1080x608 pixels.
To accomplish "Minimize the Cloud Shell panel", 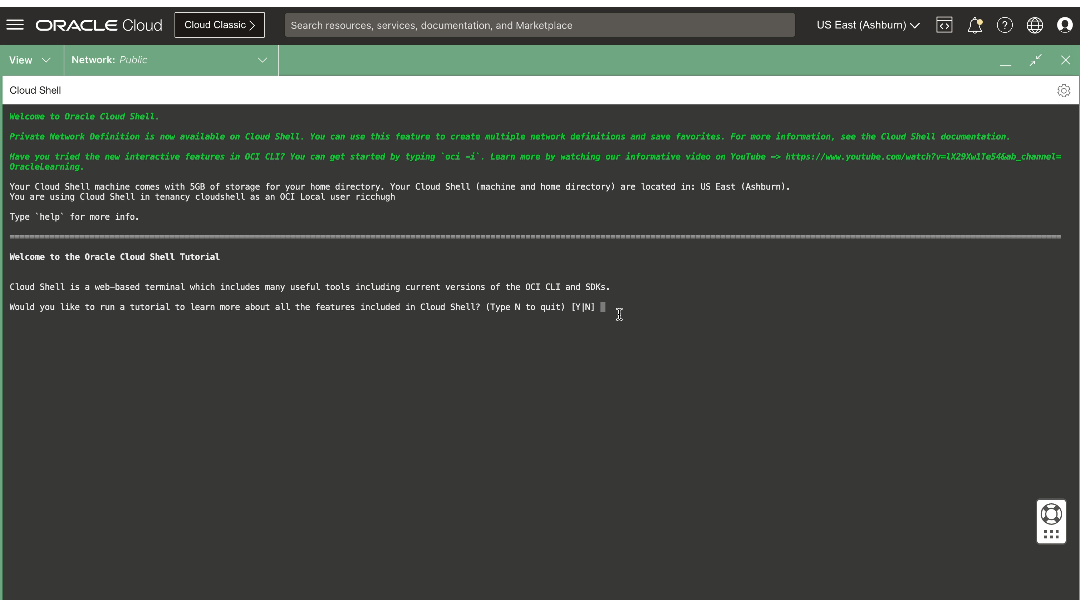I will [1006, 60].
